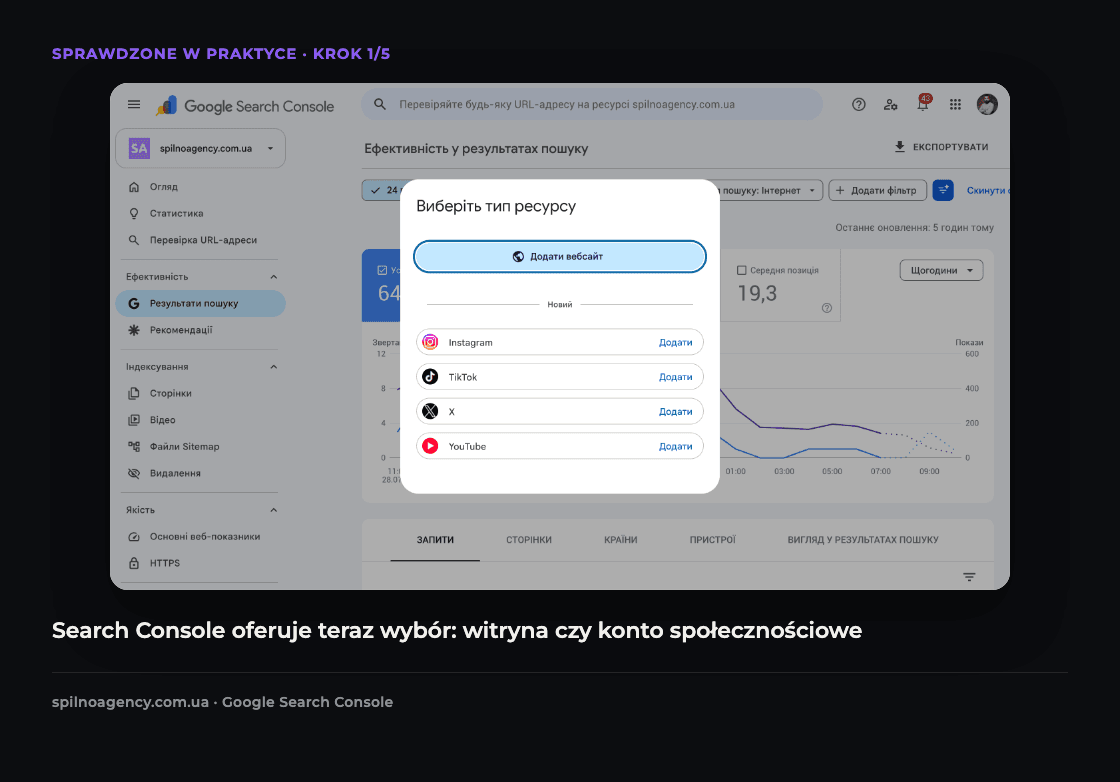
Task: Toggle the checked blue metric card checkbox
Action: (x=382, y=270)
